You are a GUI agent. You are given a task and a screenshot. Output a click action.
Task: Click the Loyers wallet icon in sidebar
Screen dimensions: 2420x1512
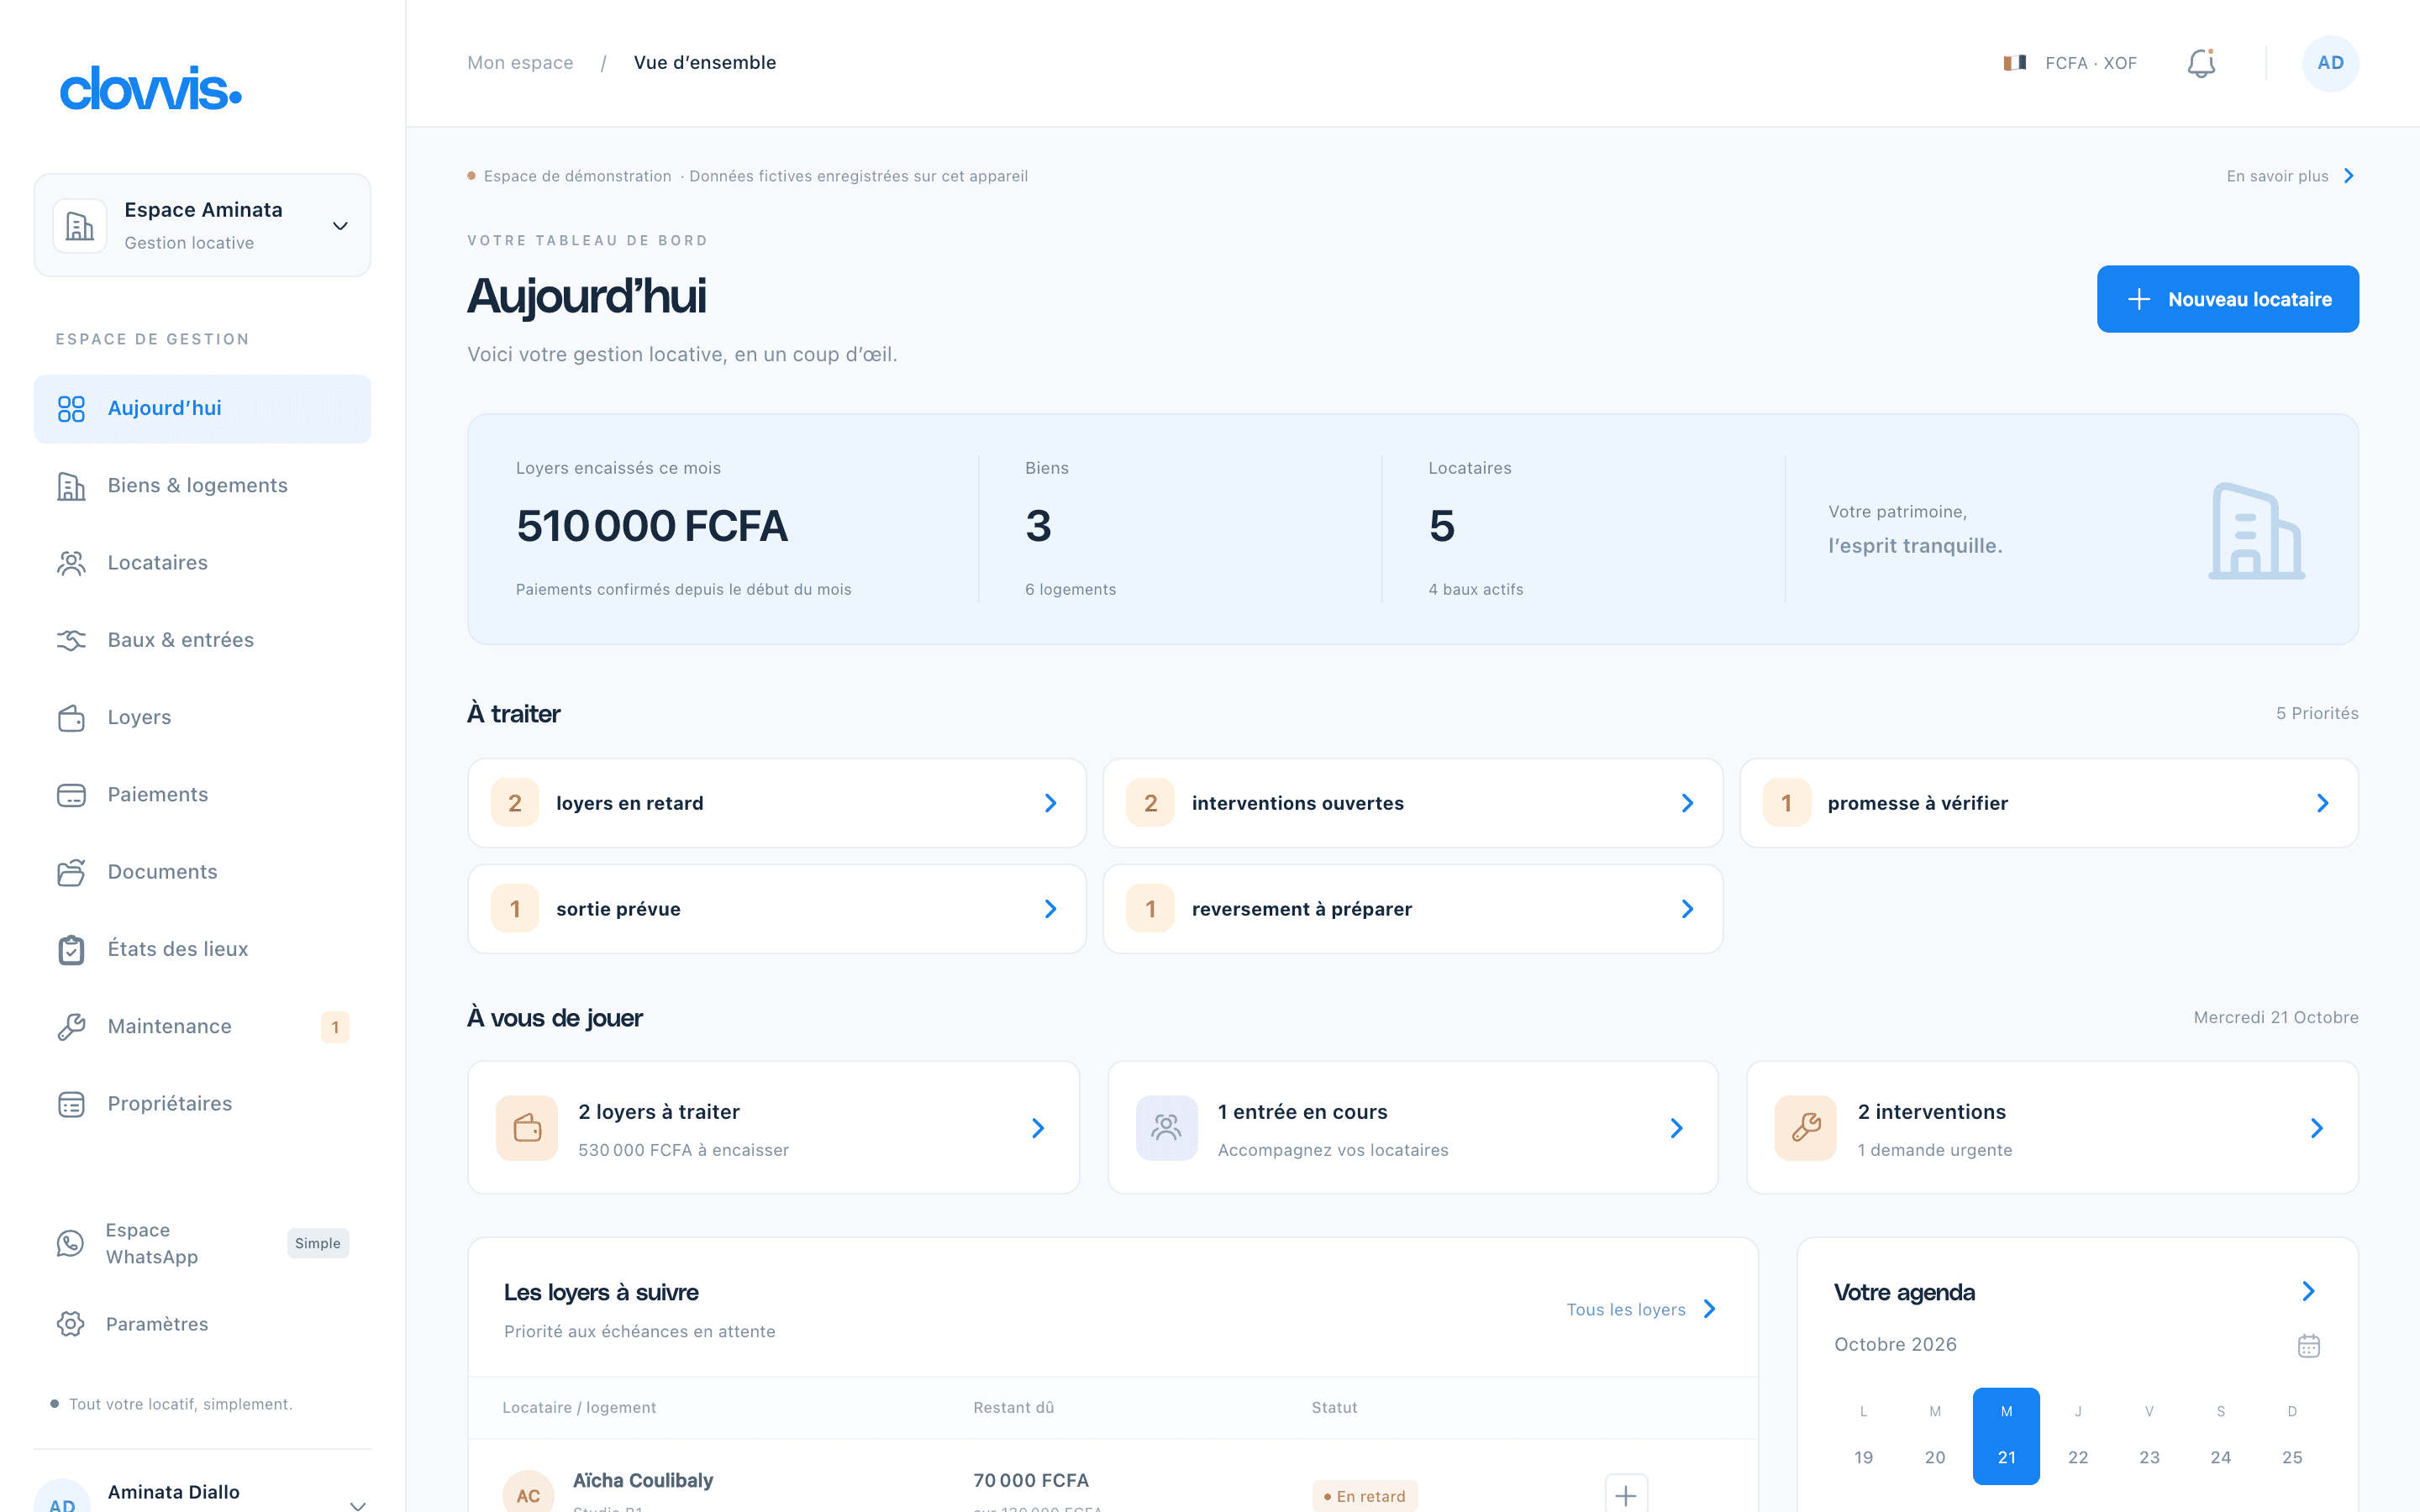(71, 718)
